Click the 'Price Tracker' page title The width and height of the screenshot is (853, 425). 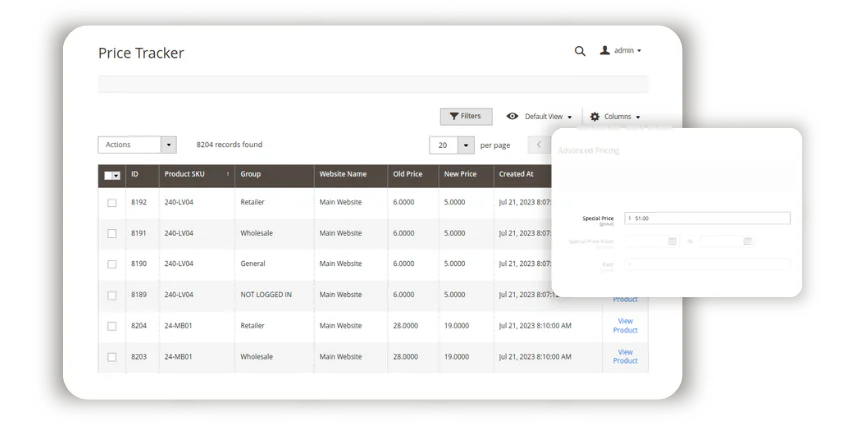point(141,53)
